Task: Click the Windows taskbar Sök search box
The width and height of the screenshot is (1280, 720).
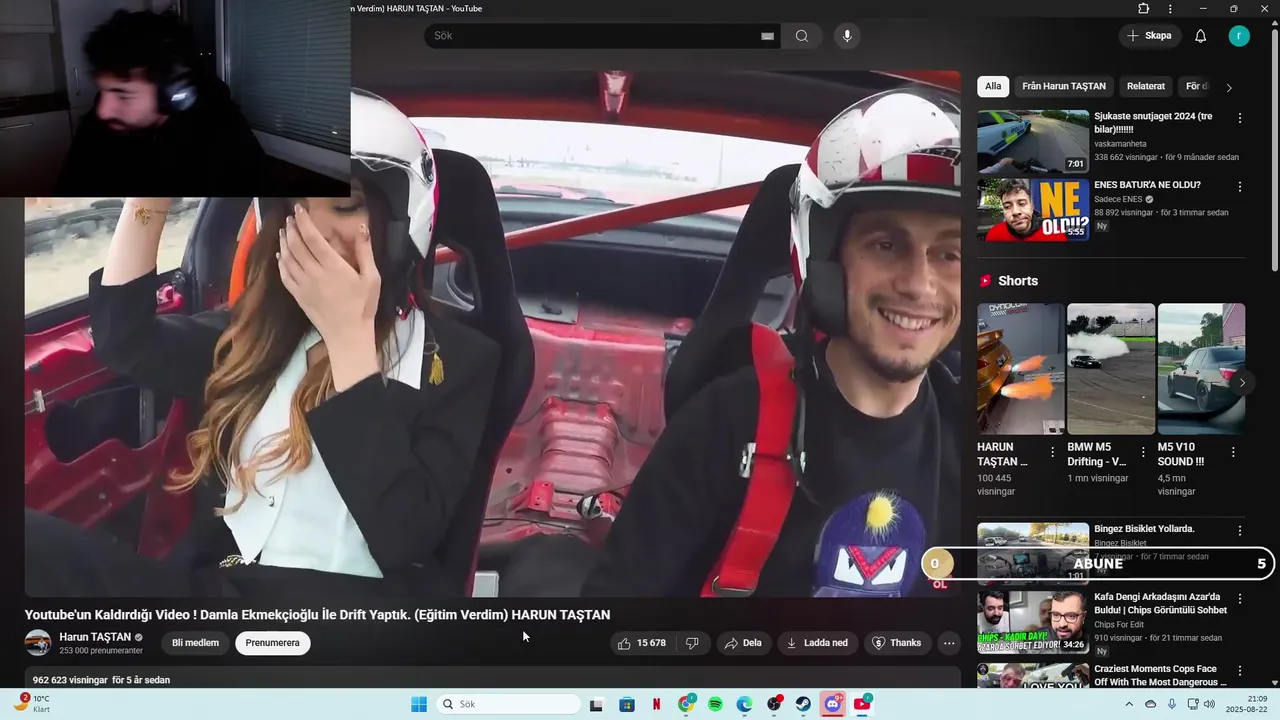Action: click(508, 704)
